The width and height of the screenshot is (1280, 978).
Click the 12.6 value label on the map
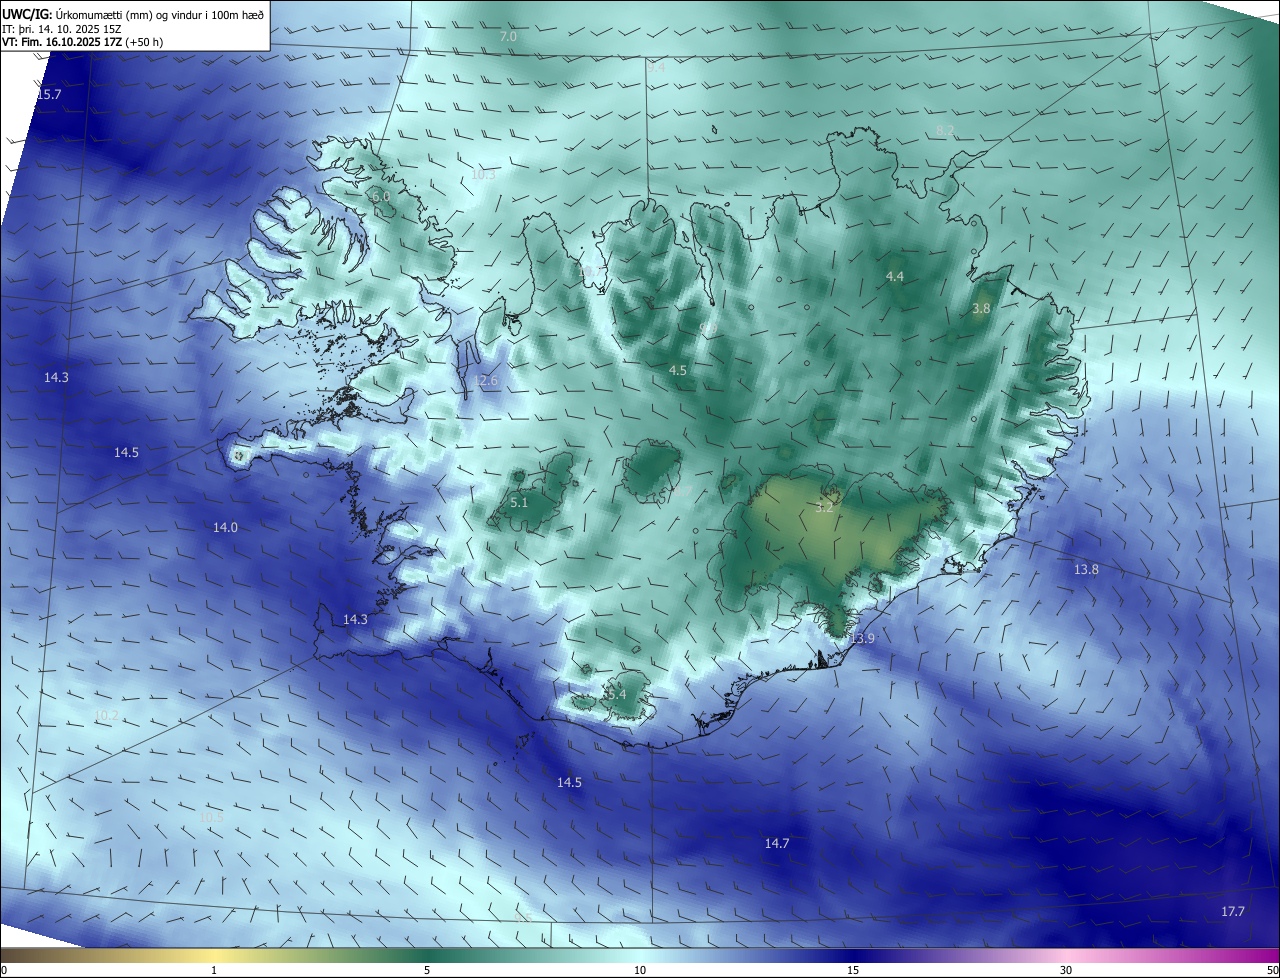[485, 380]
